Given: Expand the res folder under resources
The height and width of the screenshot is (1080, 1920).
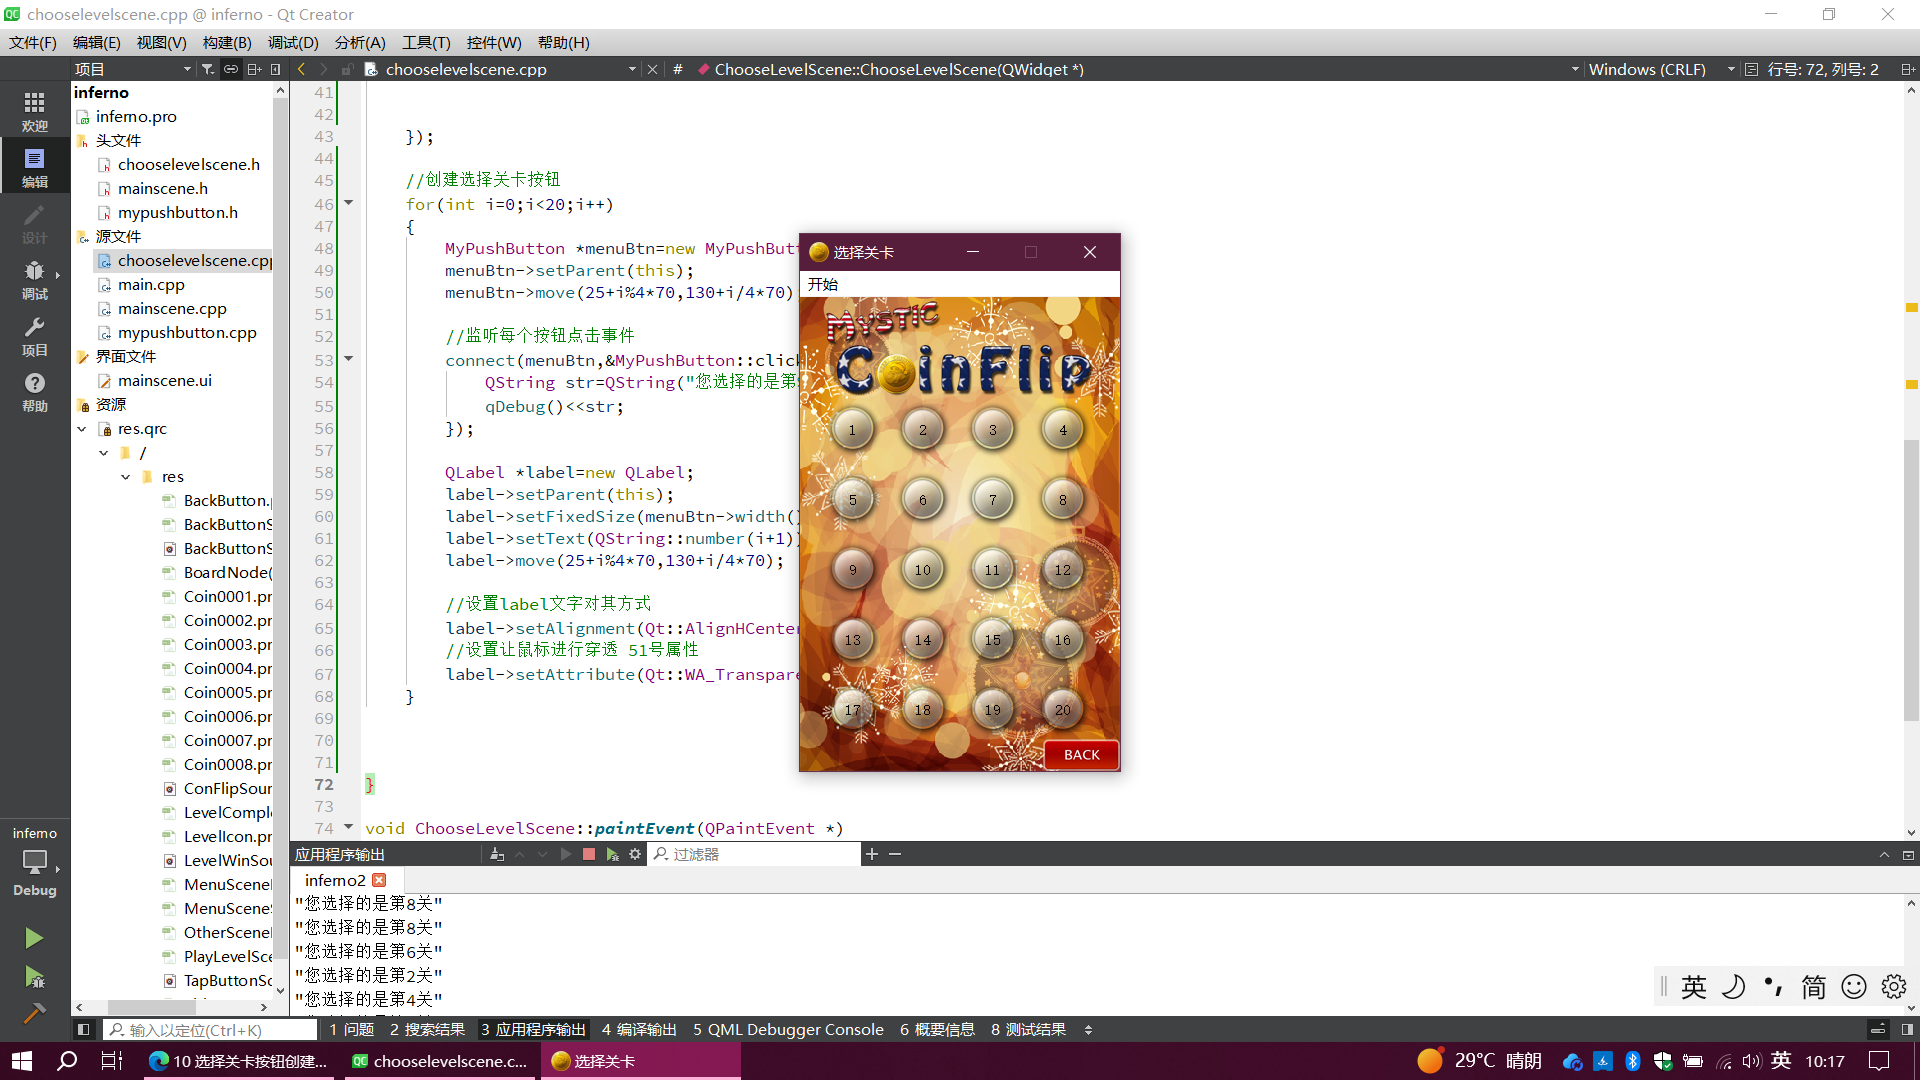Looking at the screenshot, I should (125, 476).
